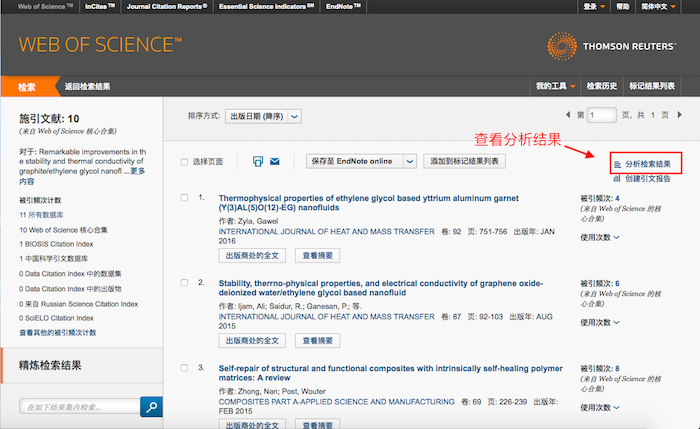The height and width of the screenshot is (429, 700).
Task: Open the EndNote top menu item
Action: click(343, 6)
